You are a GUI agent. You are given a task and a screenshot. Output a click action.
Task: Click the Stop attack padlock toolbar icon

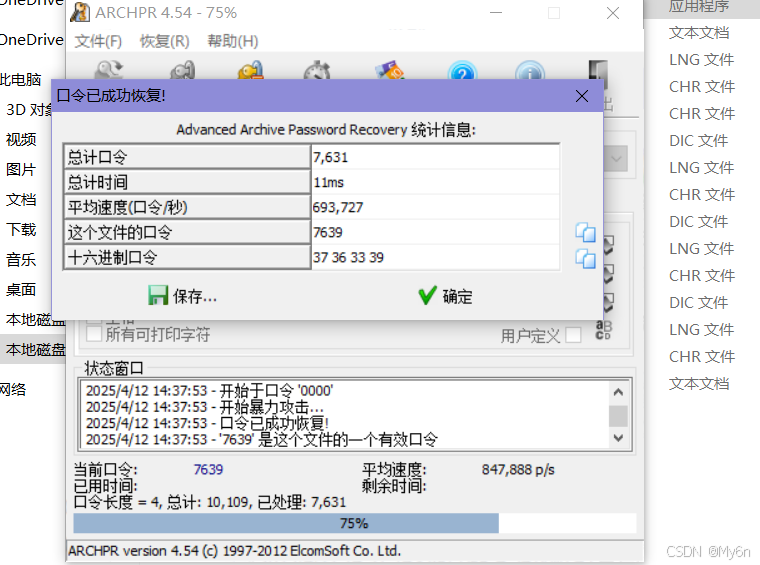tap(251, 71)
